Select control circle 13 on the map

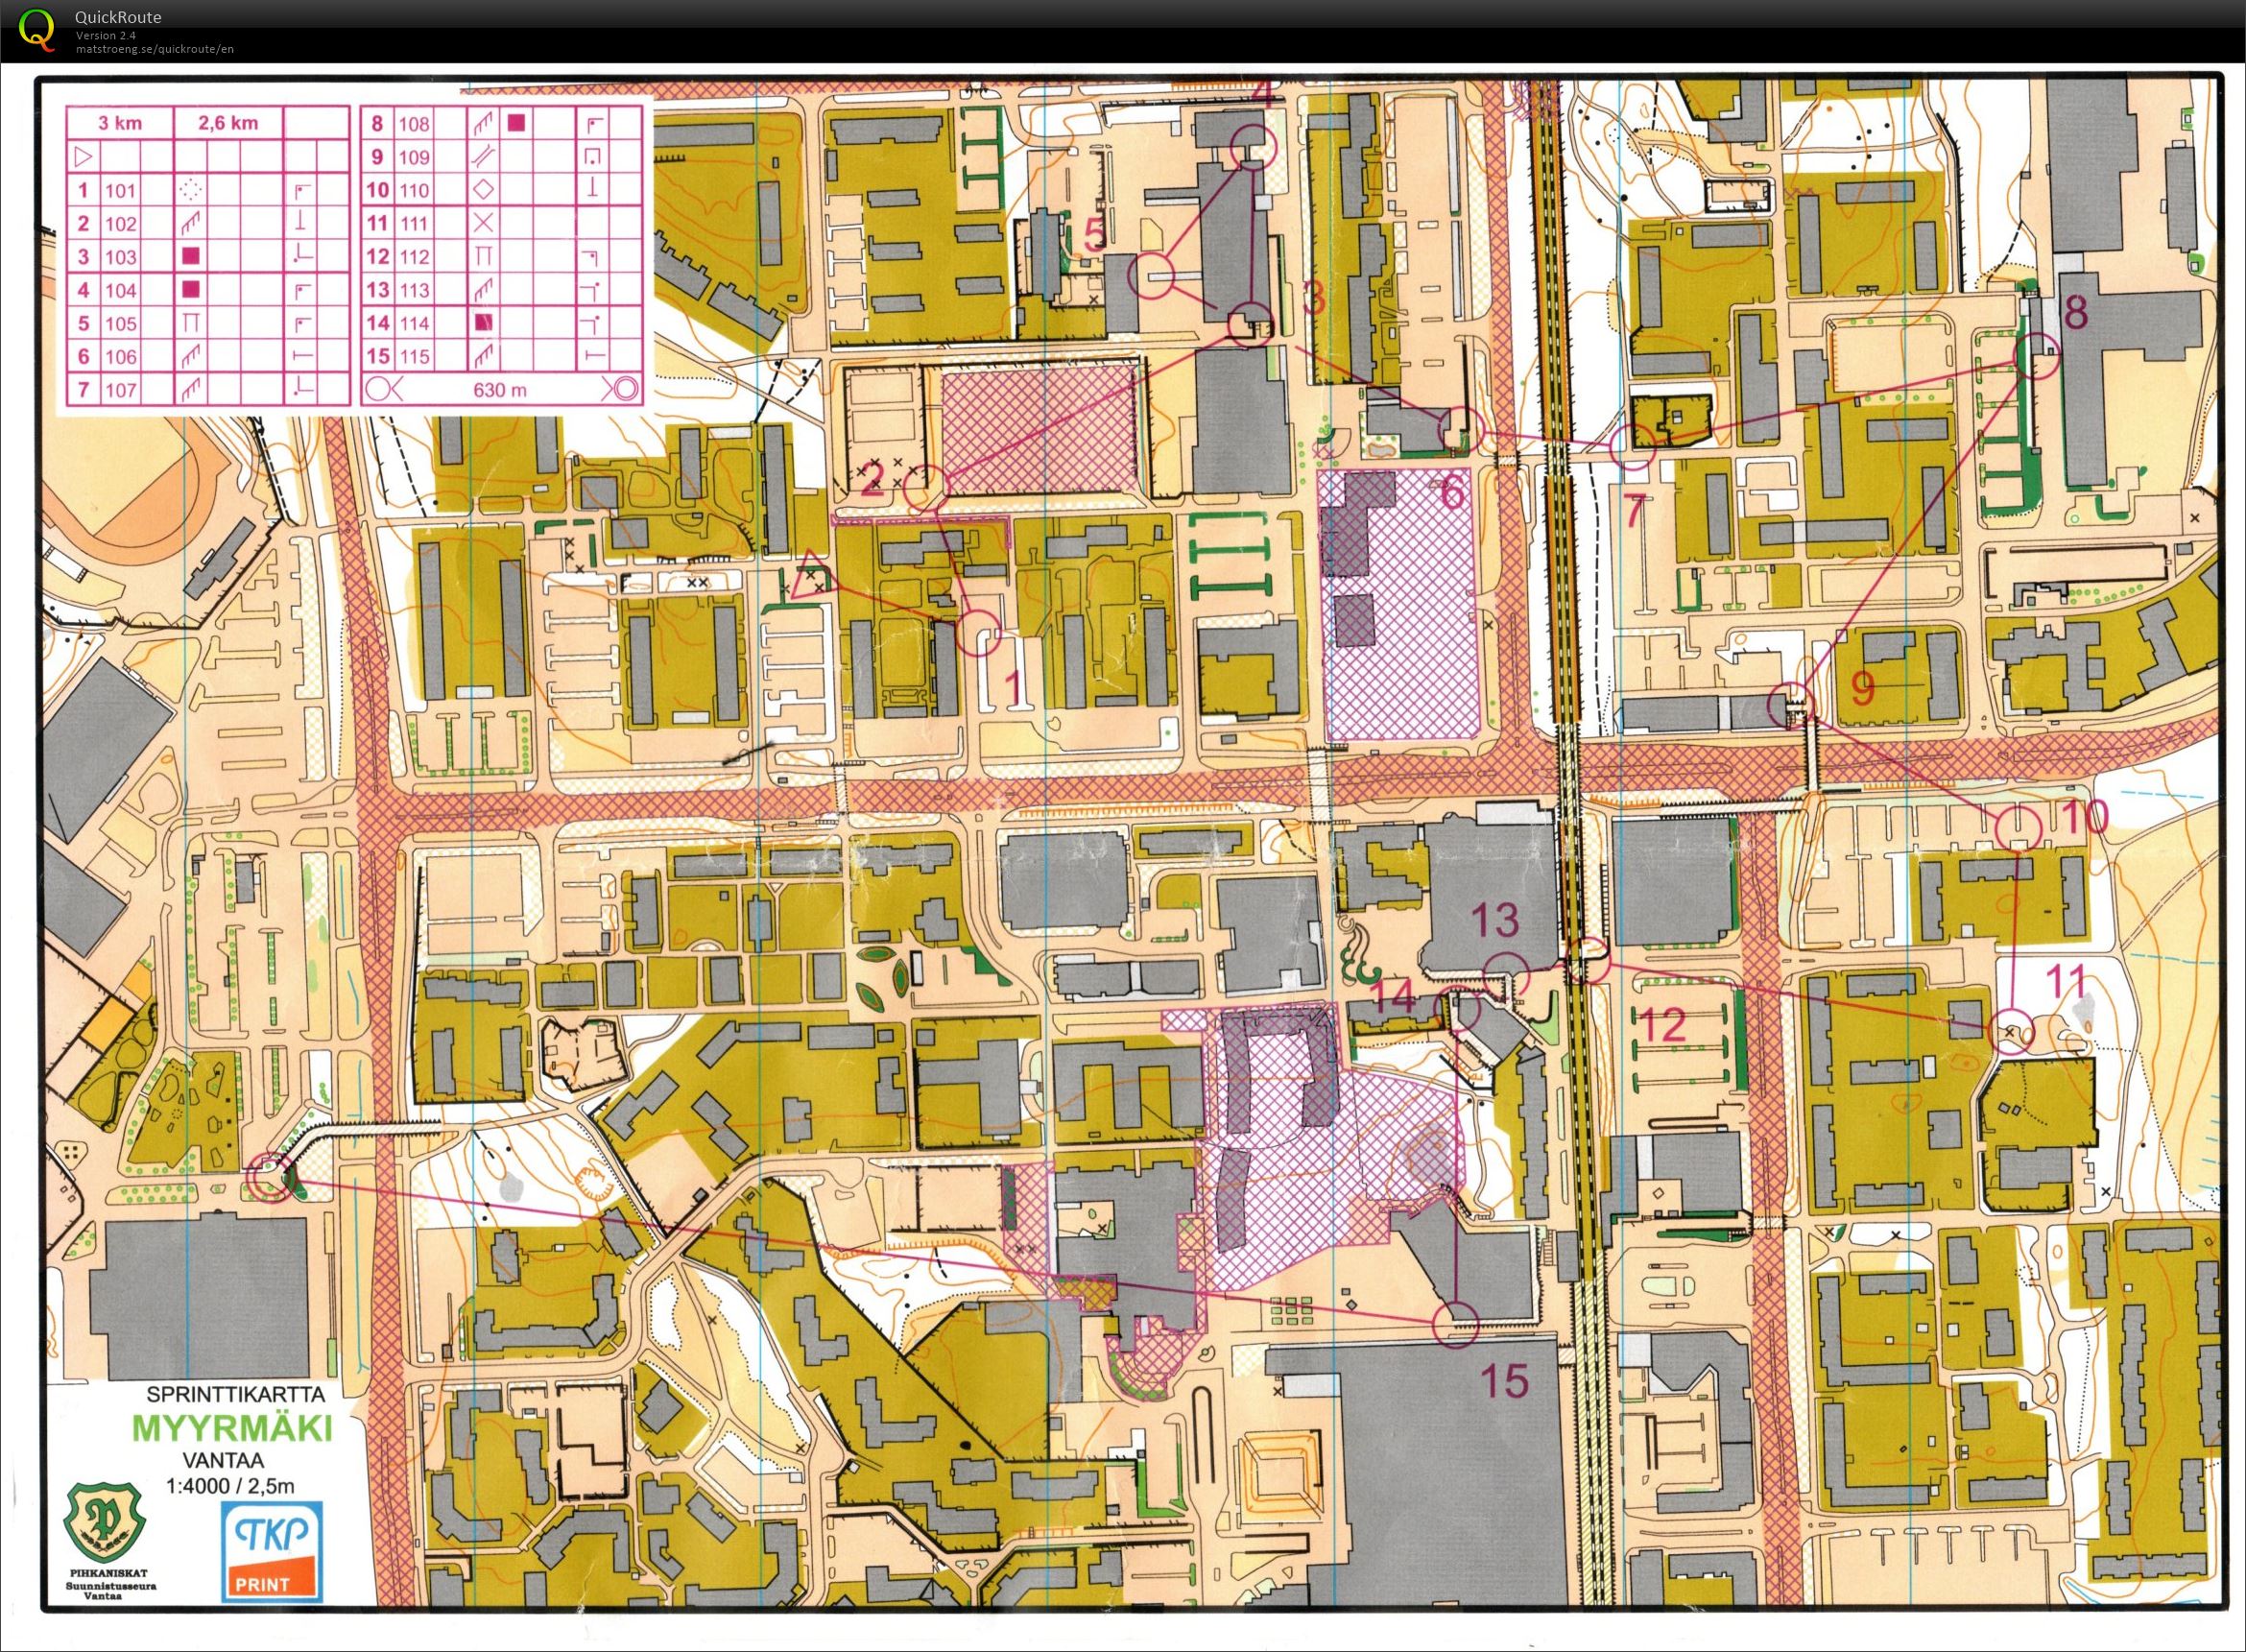coord(1505,975)
